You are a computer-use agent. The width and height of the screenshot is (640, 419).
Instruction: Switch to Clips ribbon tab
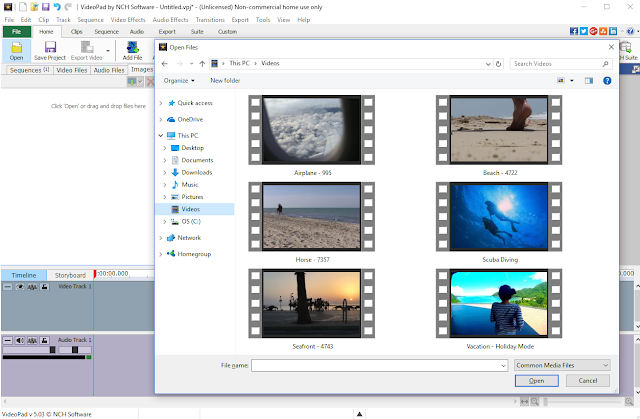click(x=76, y=31)
